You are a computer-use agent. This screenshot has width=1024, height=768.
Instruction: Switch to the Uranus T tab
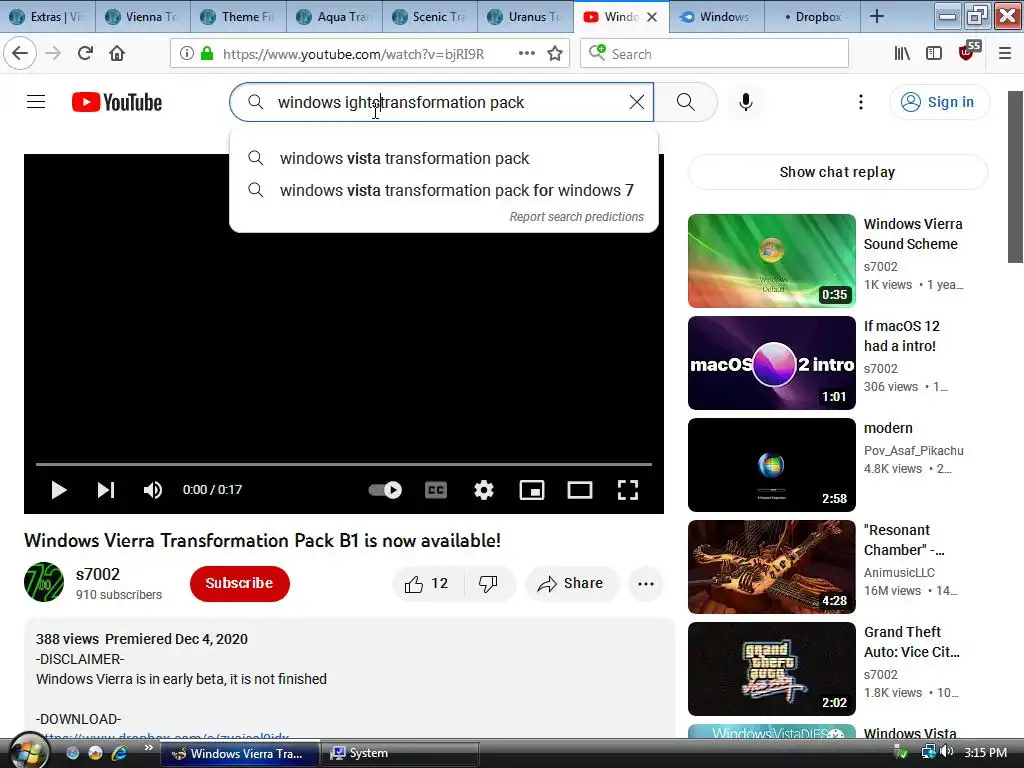click(x=525, y=17)
